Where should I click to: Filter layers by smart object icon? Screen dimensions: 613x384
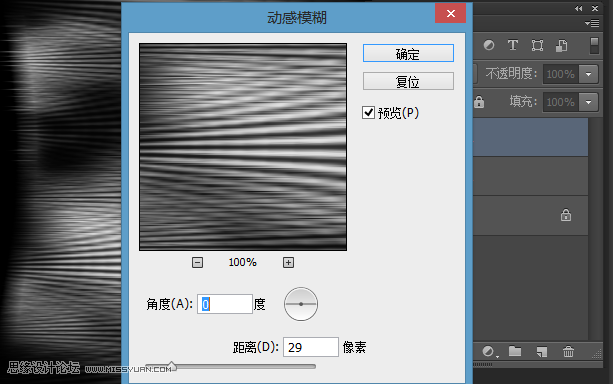pyautogui.click(x=562, y=45)
